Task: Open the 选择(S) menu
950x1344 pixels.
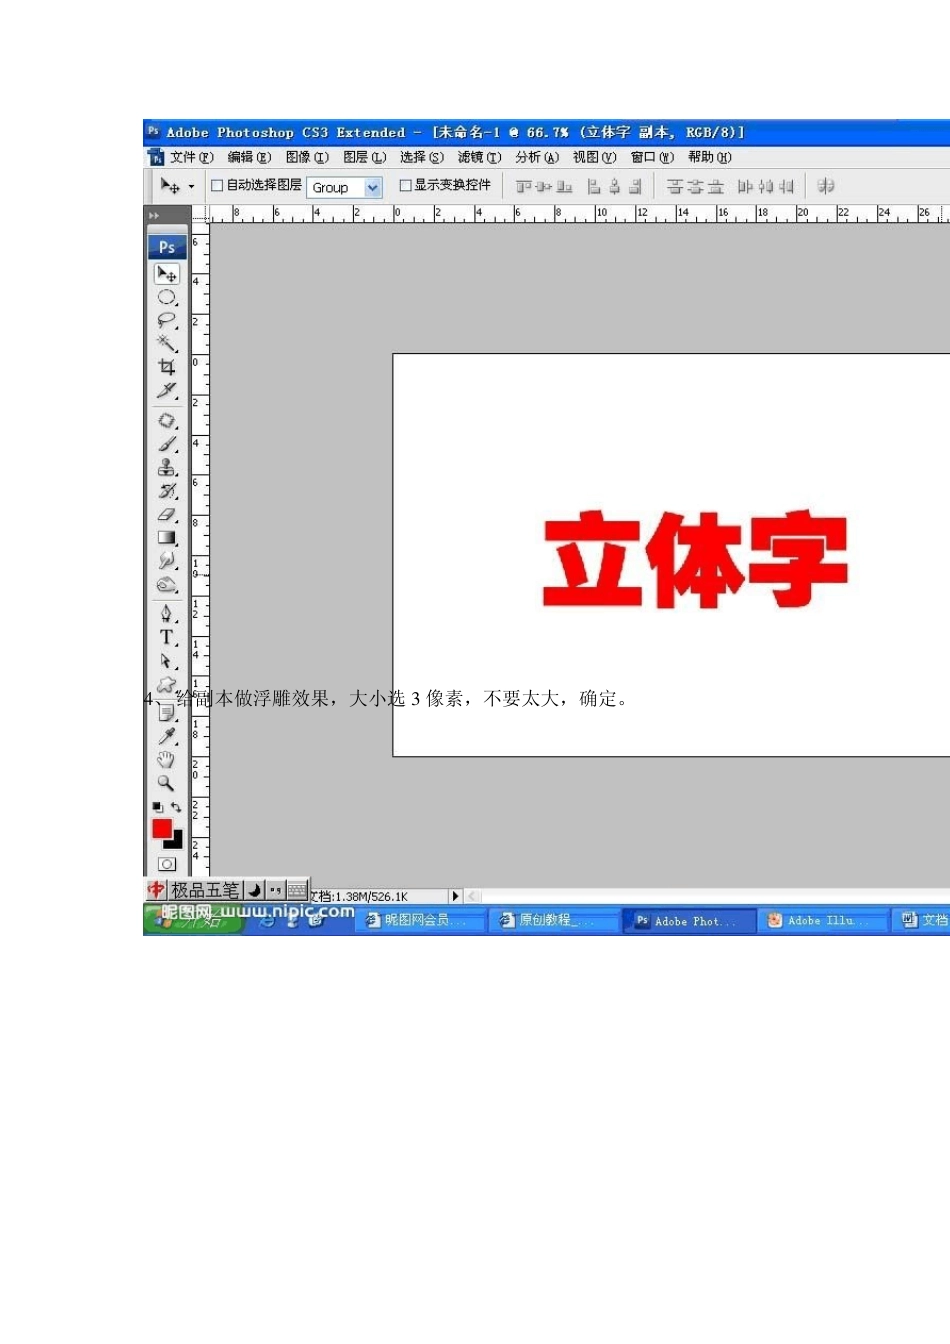Action: pyautogui.click(x=422, y=157)
